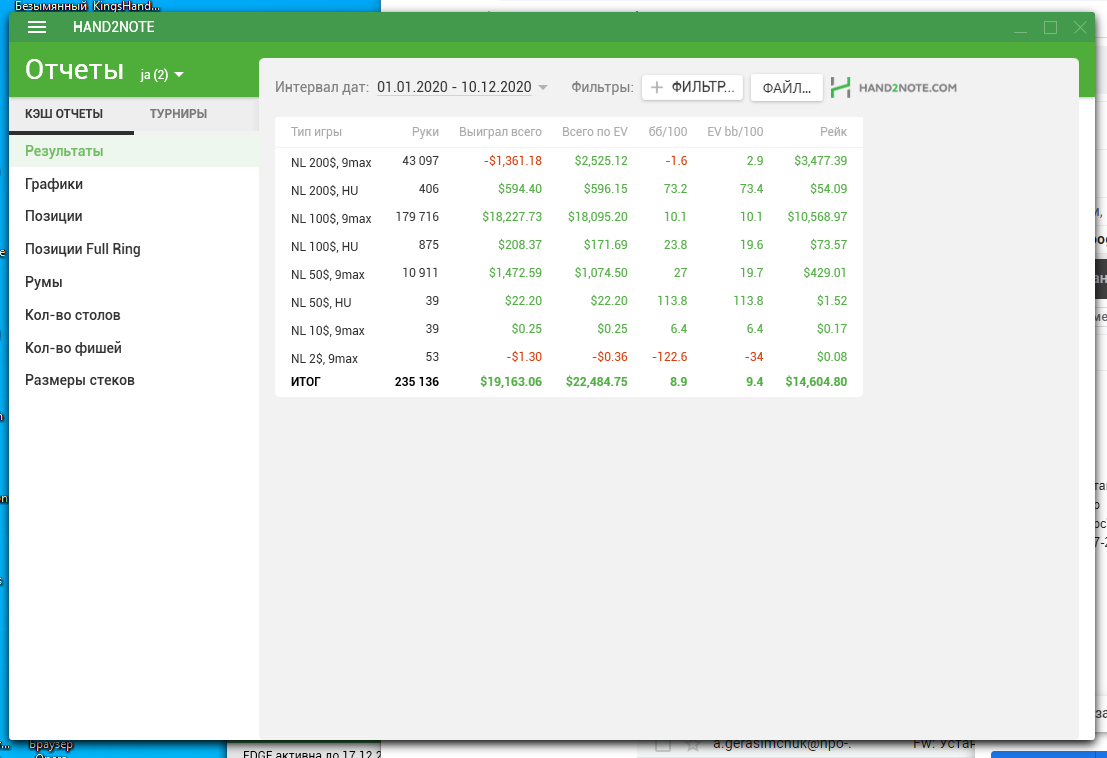Open the hamburger main menu
The height and width of the screenshot is (758, 1107).
click(x=37, y=27)
